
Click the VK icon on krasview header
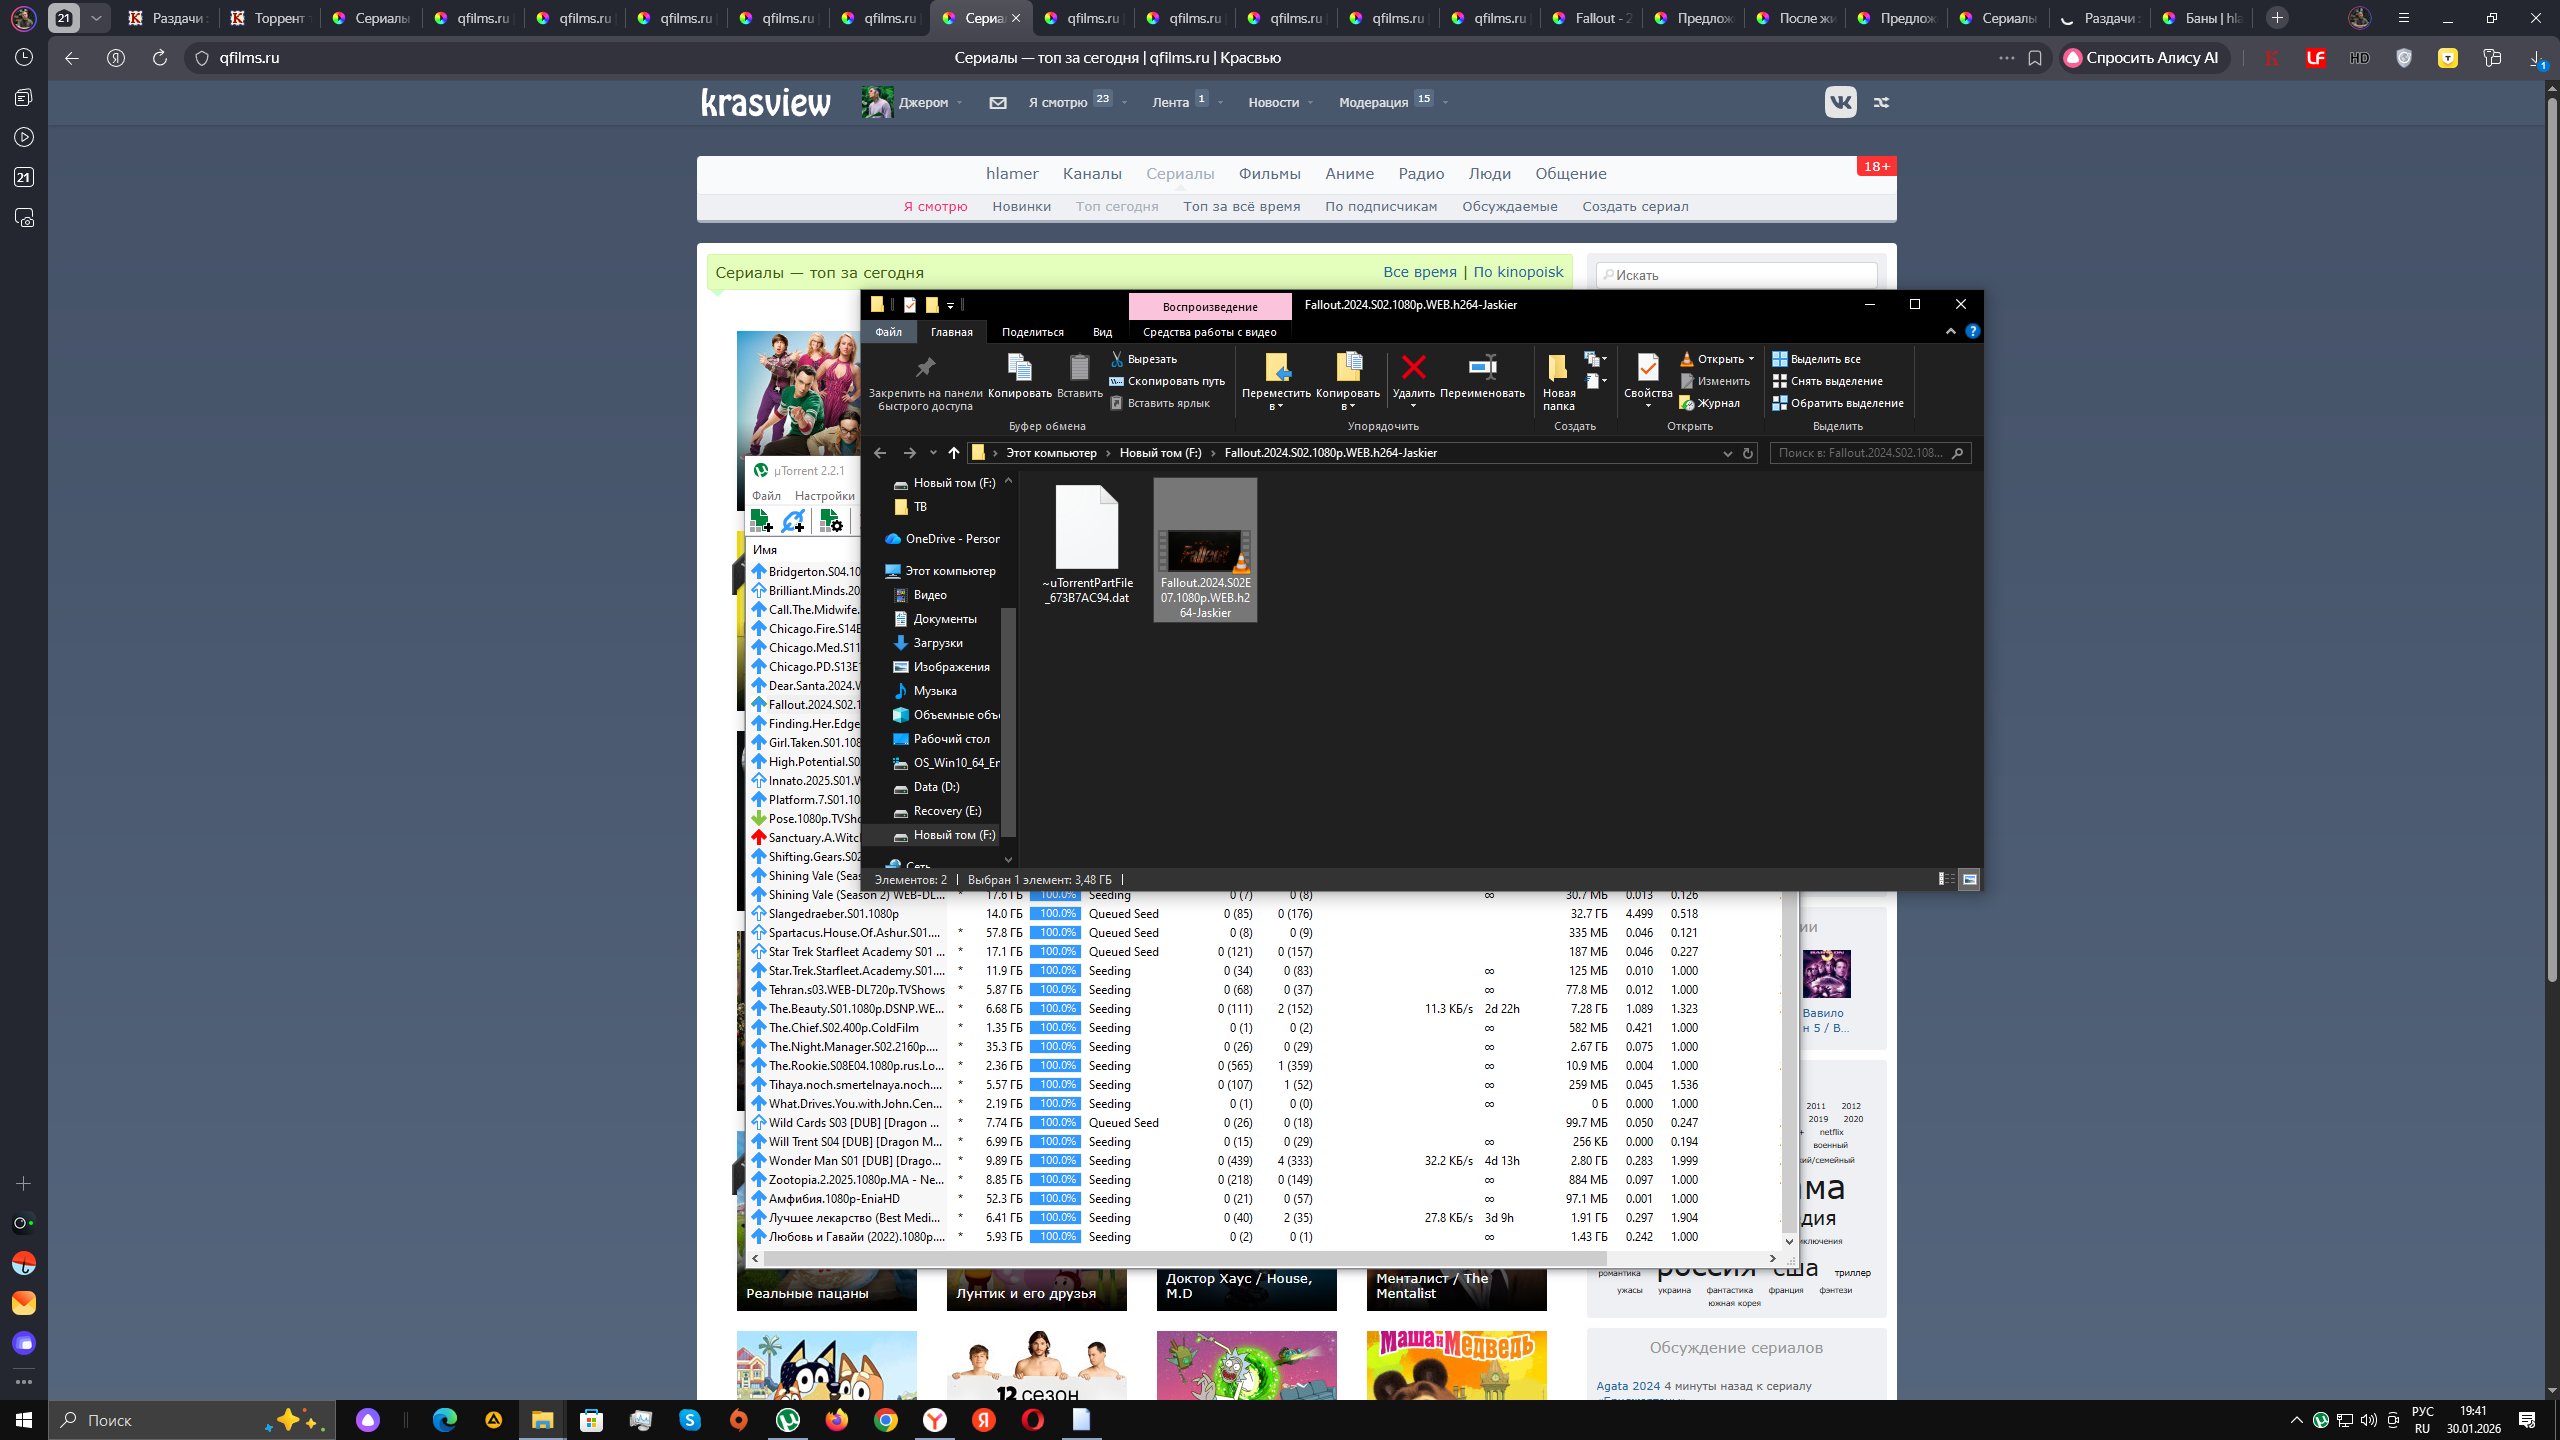coord(1840,102)
